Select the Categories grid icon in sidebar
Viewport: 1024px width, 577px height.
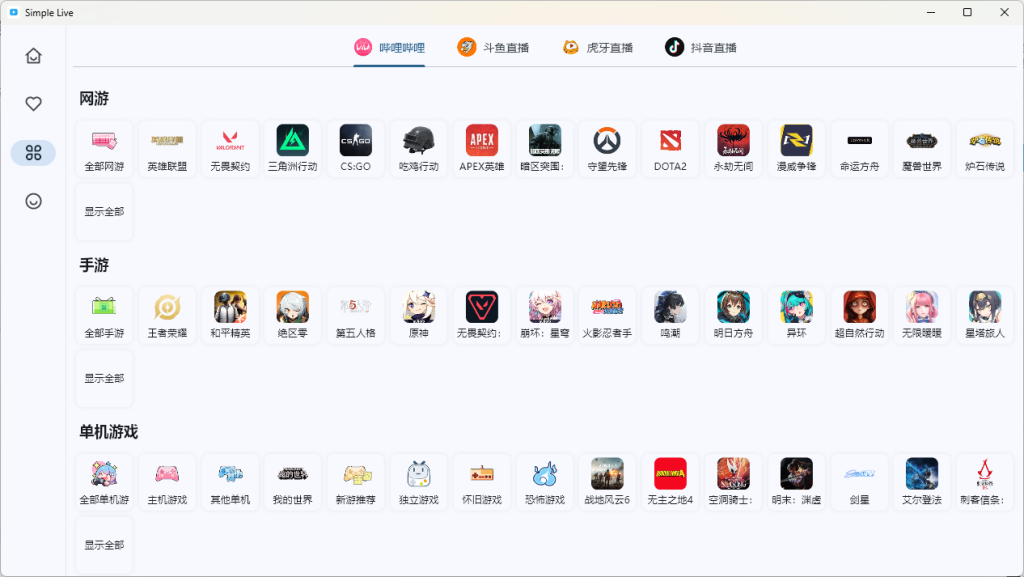pyautogui.click(x=33, y=152)
